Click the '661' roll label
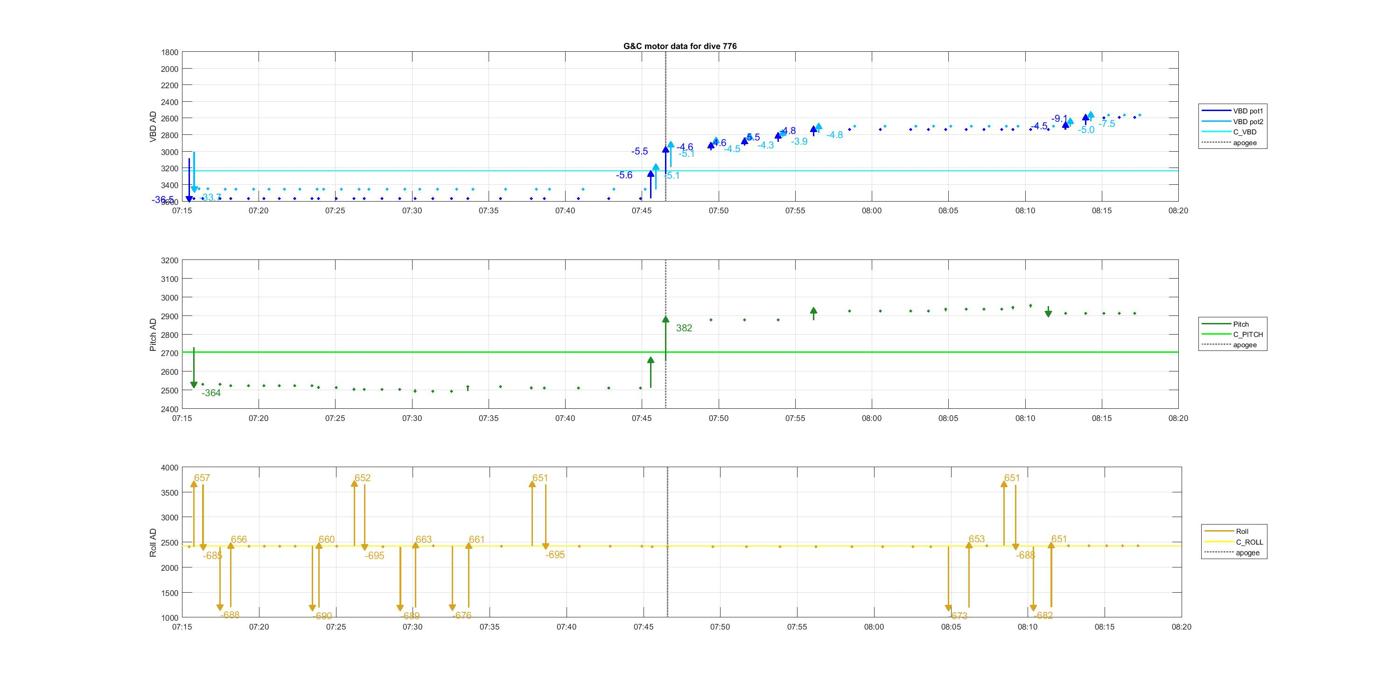This screenshot has width=1400, height=693. coord(477,540)
